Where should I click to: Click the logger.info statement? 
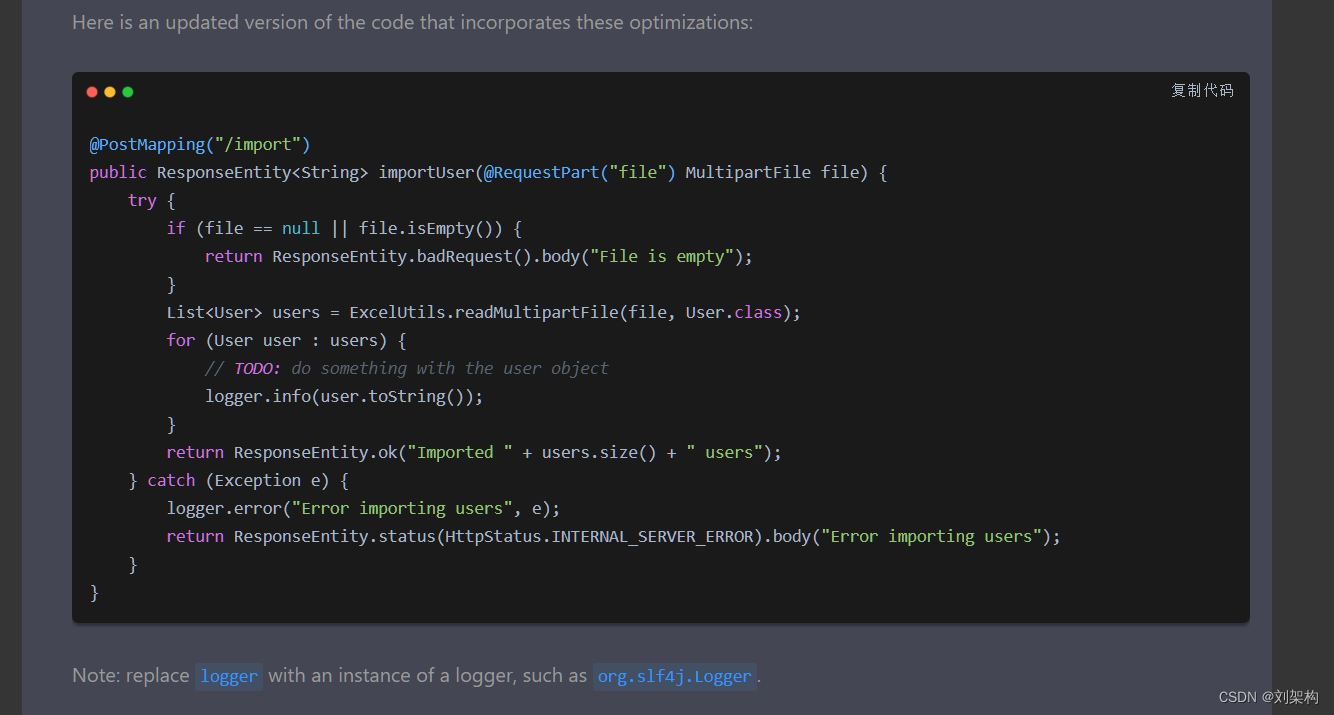(x=344, y=396)
